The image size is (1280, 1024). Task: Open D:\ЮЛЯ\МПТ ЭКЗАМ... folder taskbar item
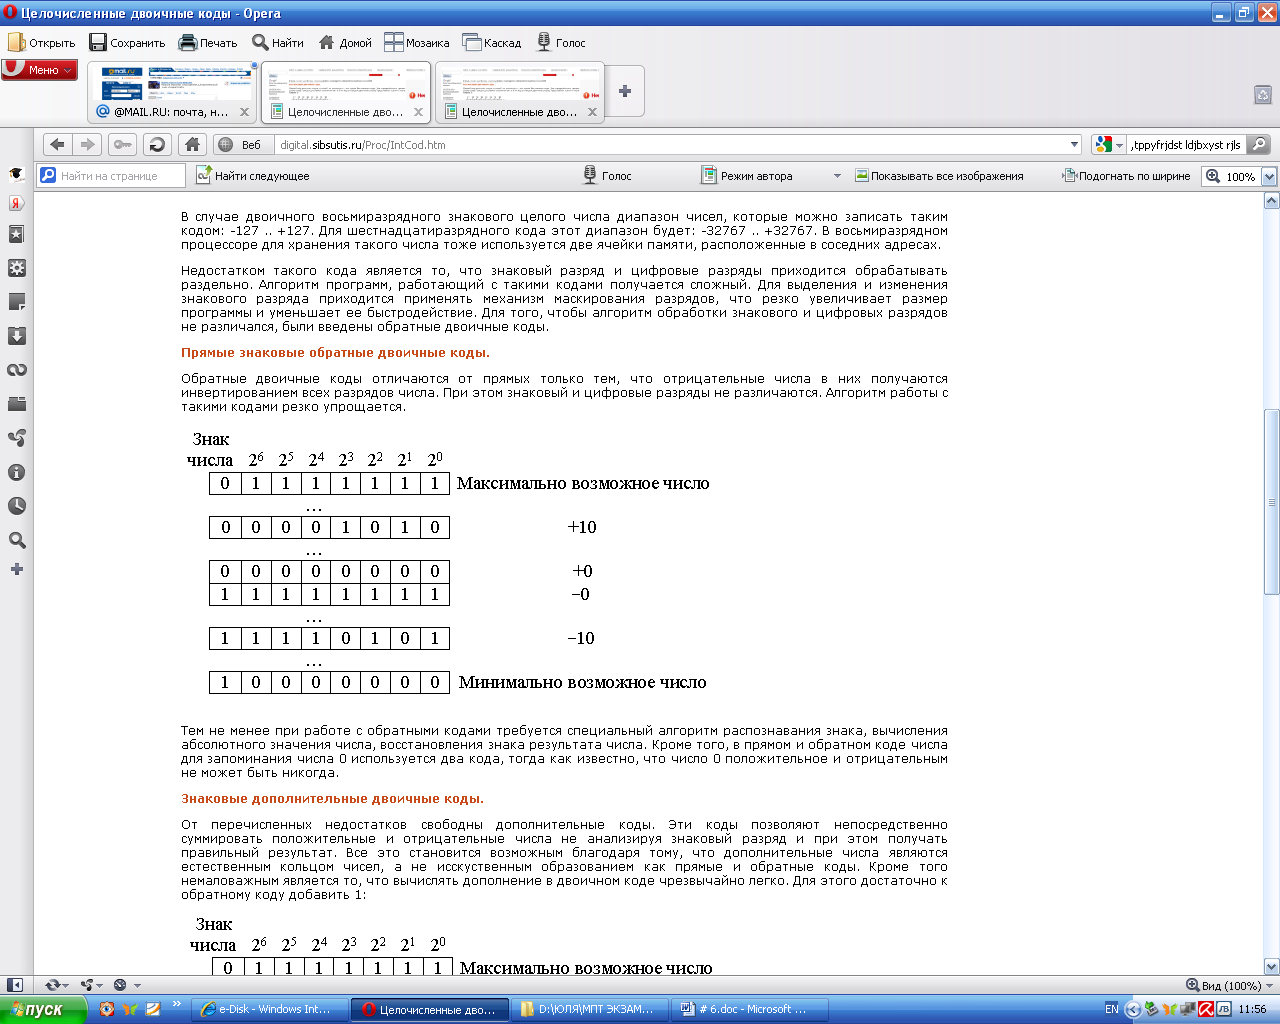(591, 1009)
